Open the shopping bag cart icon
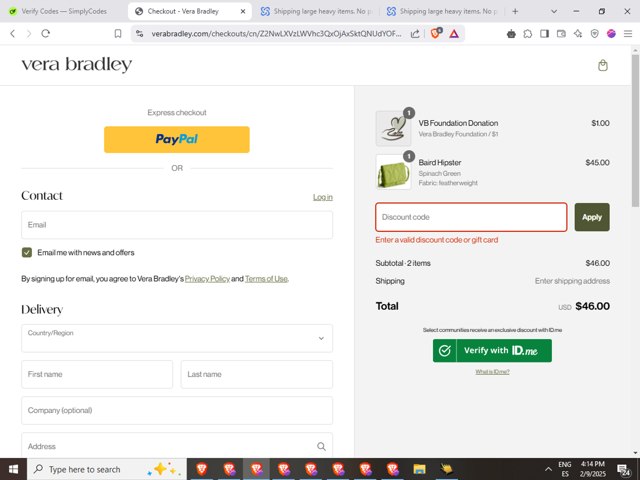The image size is (640, 480). coord(603,66)
